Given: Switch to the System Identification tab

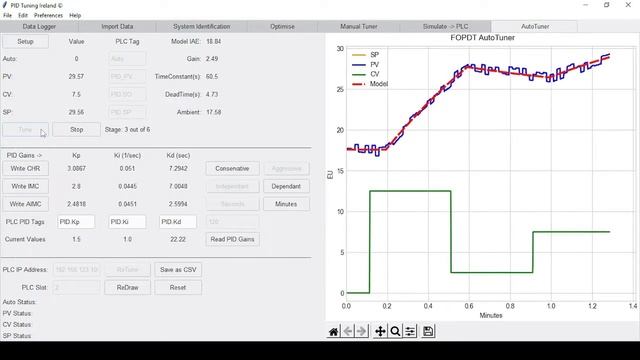Looking at the screenshot, I should coord(201,27).
